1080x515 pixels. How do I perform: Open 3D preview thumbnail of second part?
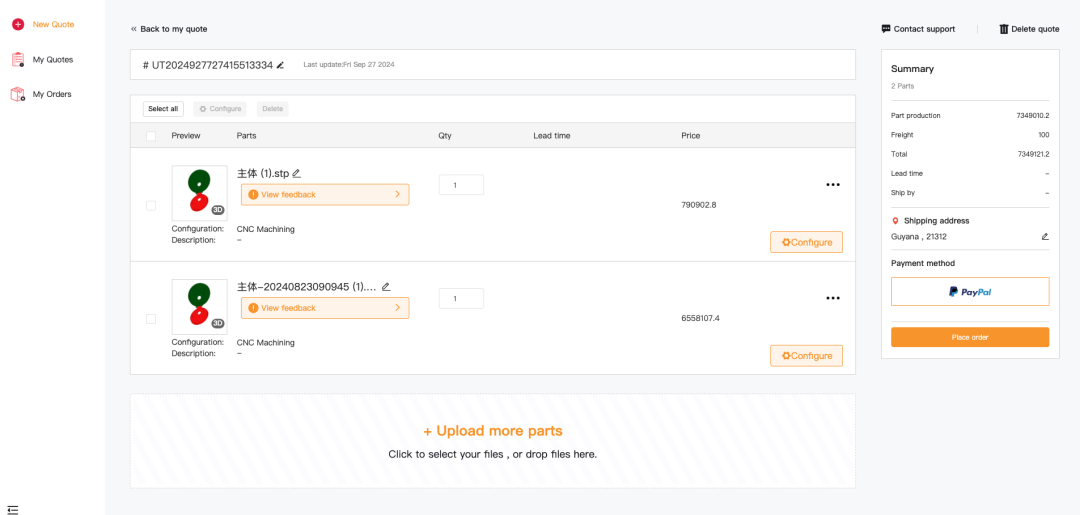pos(199,307)
